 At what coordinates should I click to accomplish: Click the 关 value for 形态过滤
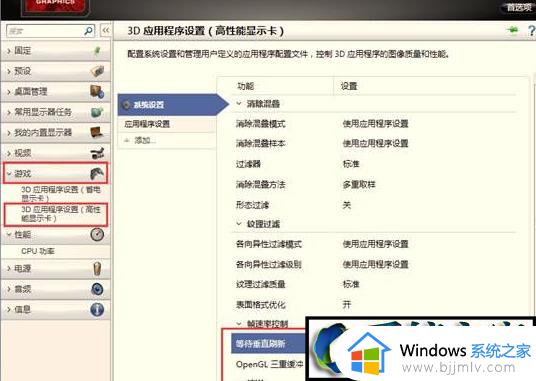347,205
